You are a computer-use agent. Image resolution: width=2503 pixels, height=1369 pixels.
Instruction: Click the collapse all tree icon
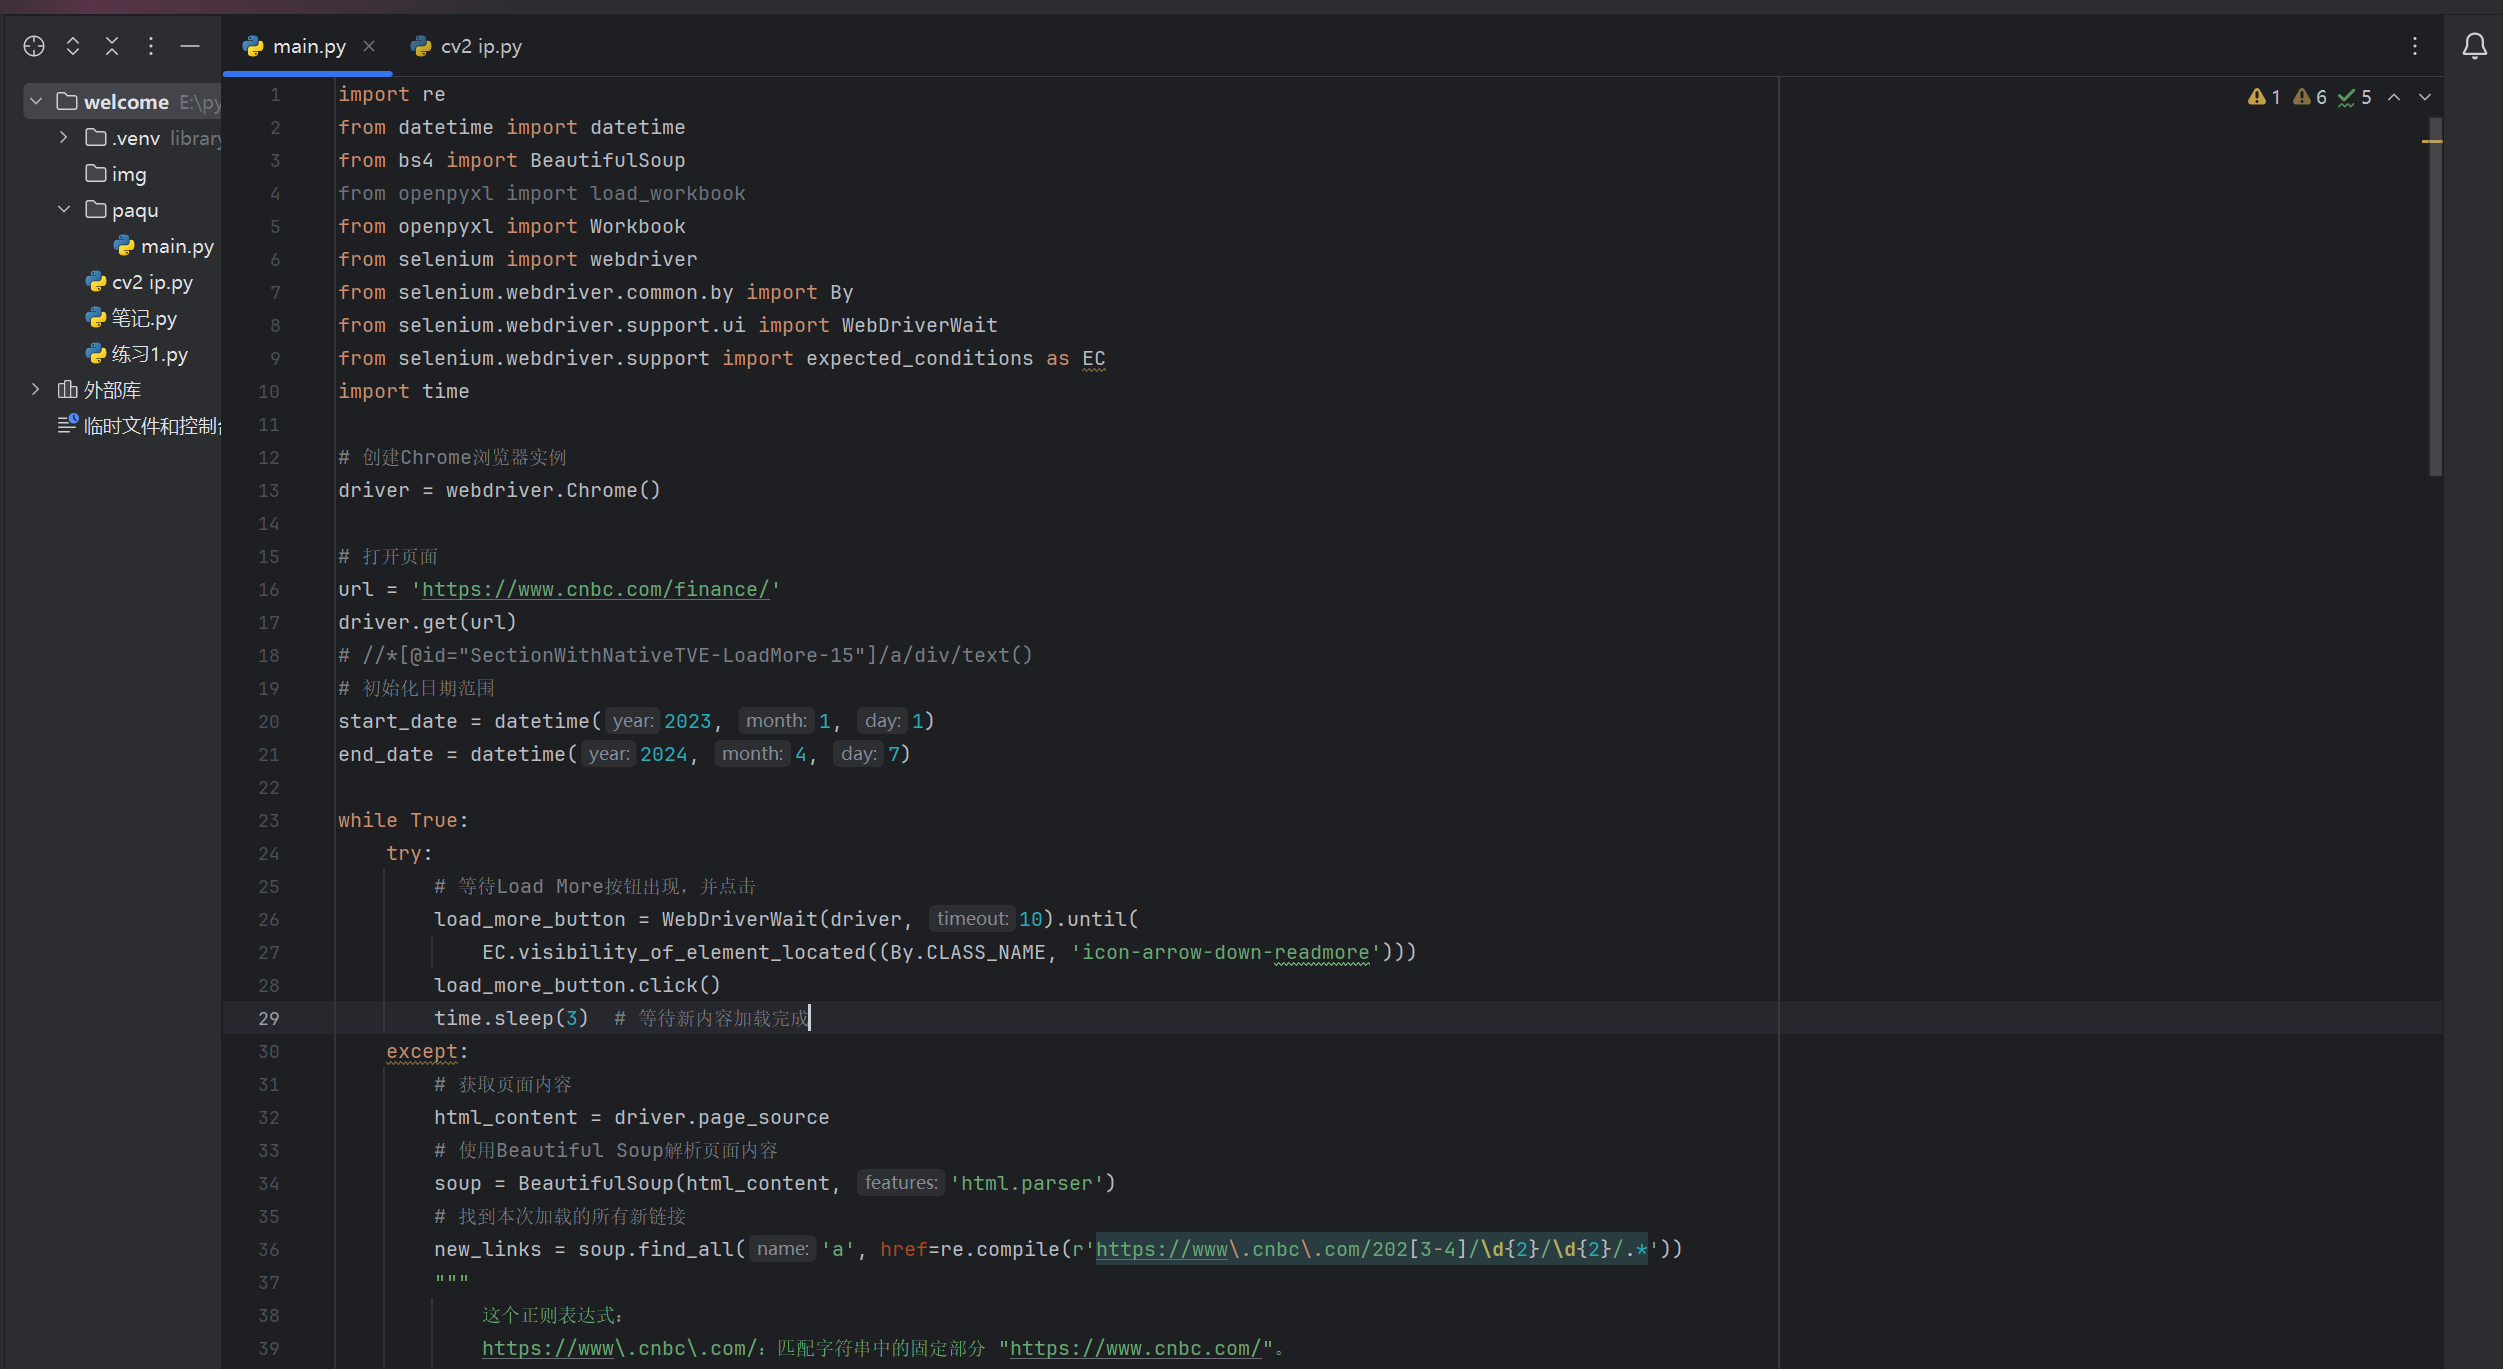coord(112,46)
